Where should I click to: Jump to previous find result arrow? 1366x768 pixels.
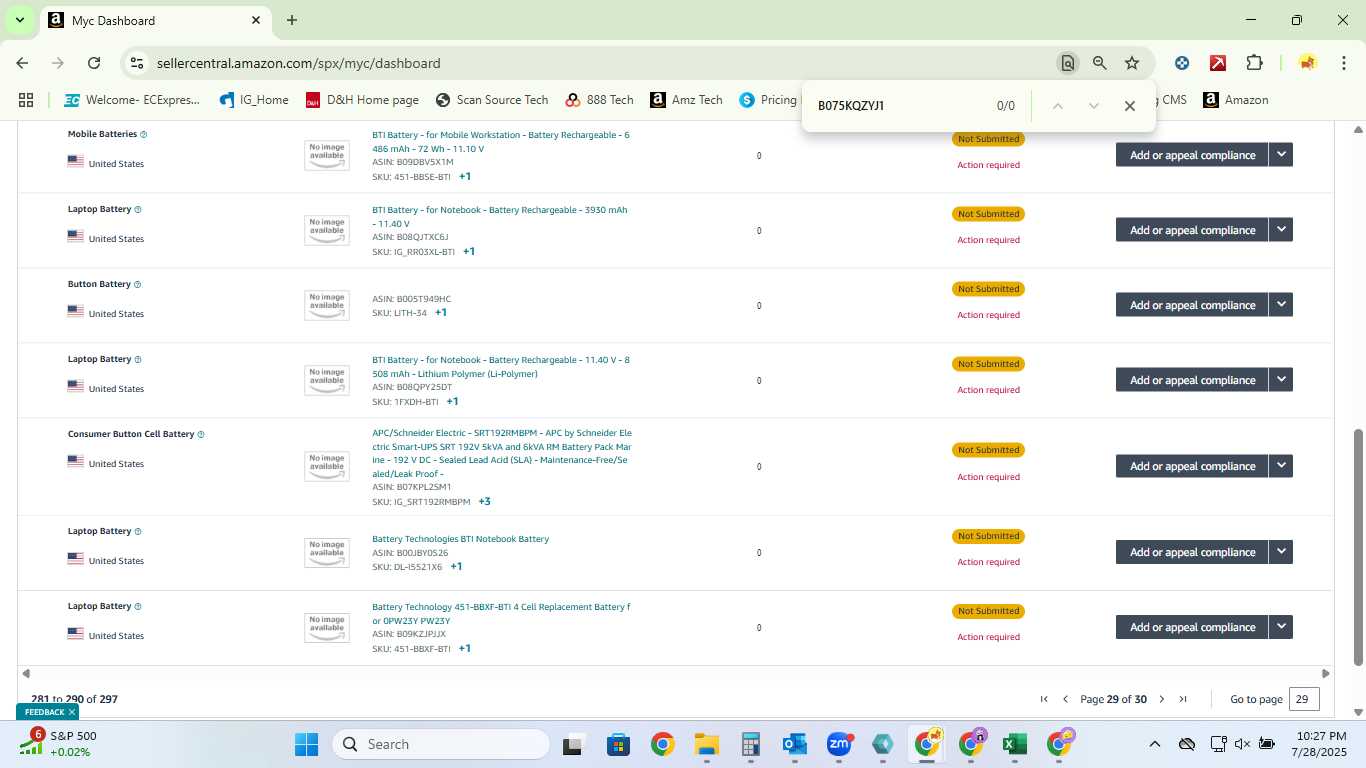click(1058, 106)
